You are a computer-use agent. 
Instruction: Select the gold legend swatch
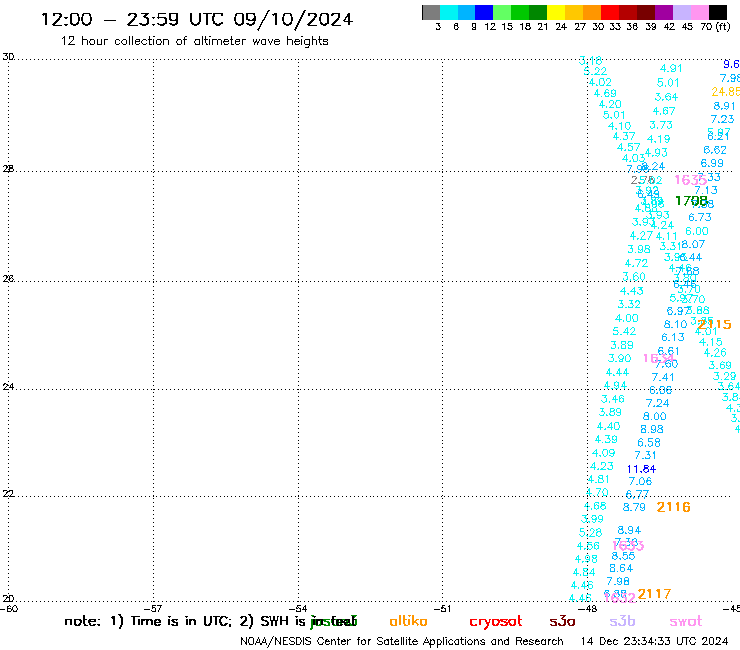tap(574, 12)
